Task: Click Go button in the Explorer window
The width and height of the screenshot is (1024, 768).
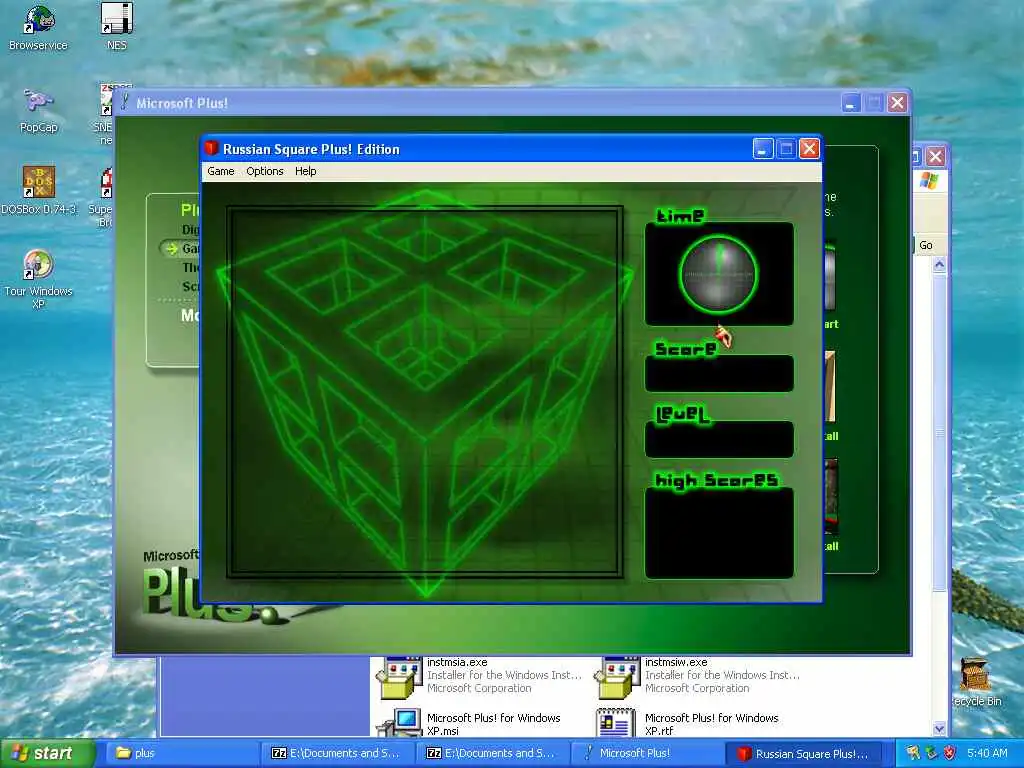Action: pos(924,246)
